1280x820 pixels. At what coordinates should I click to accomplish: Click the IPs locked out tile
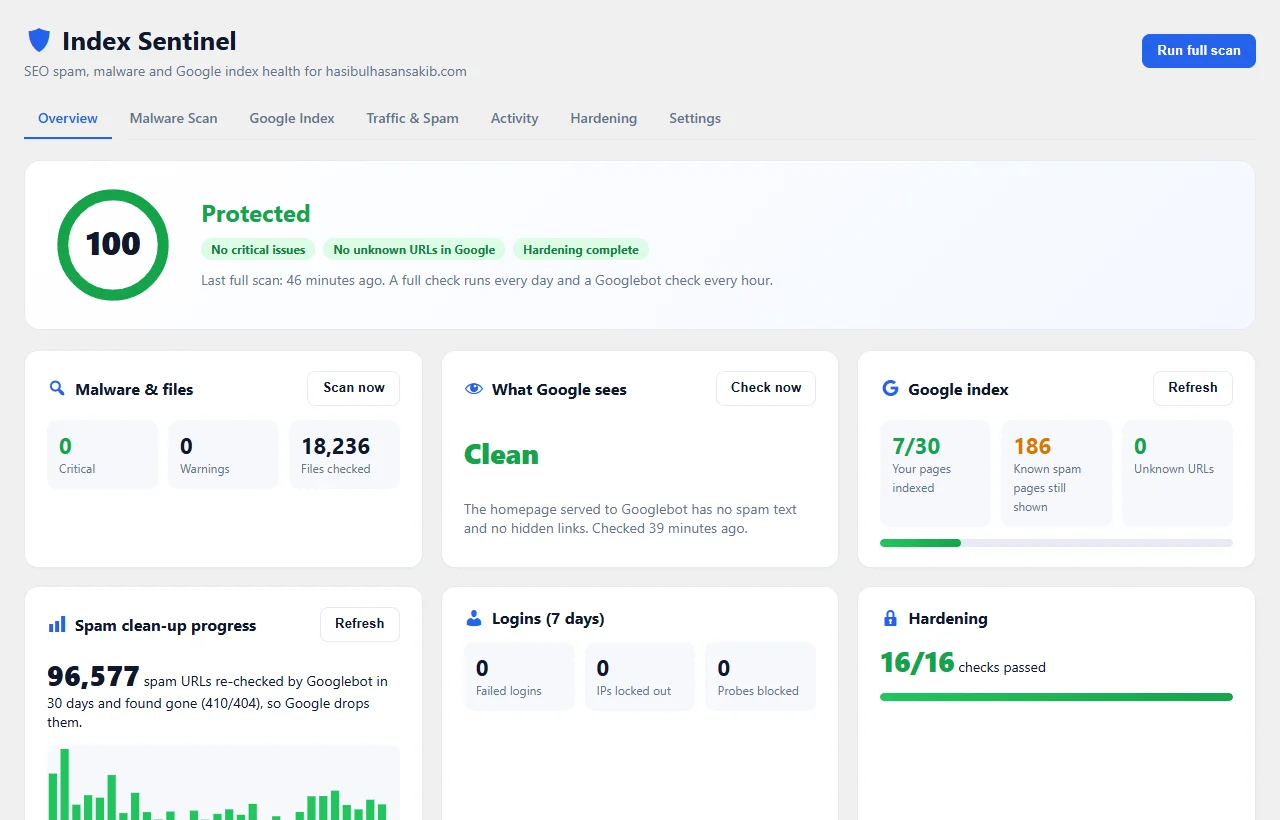640,677
